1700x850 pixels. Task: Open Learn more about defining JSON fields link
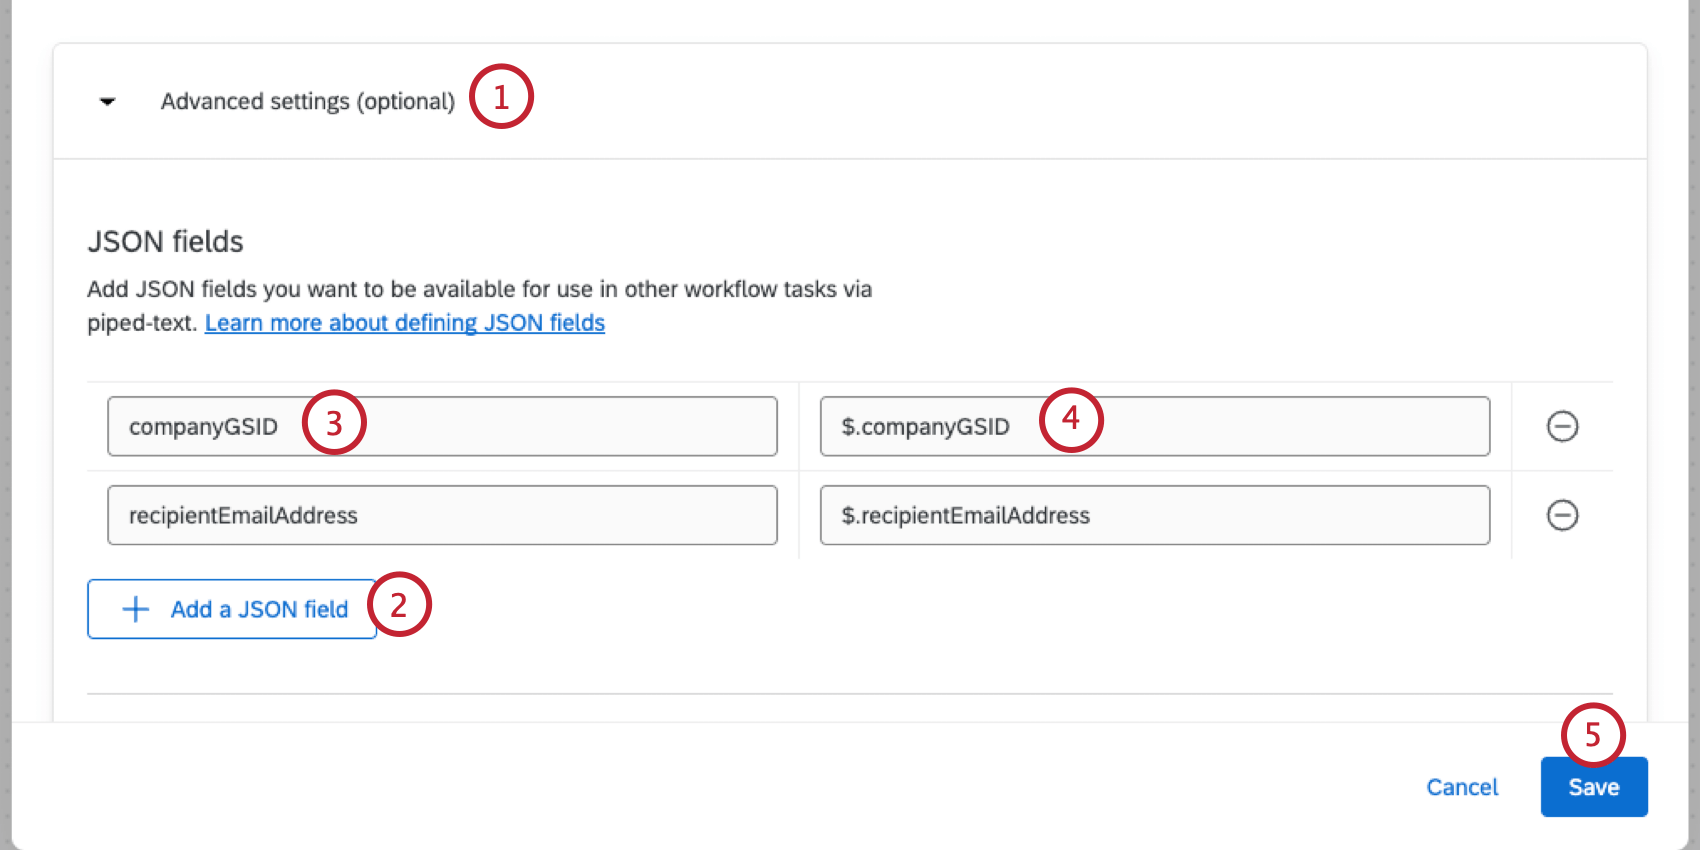click(x=405, y=323)
